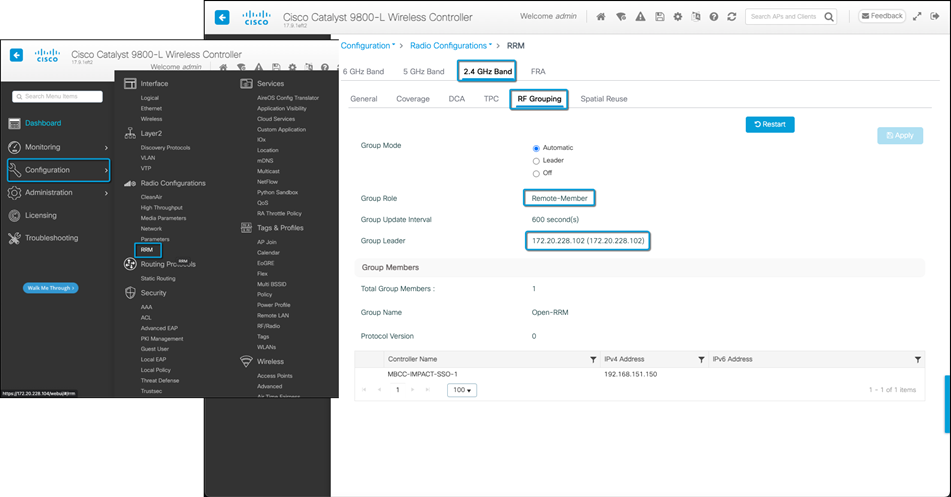Log out using the exit arrow icon
The height and width of the screenshot is (497, 951).
pyautogui.click(x=935, y=16)
